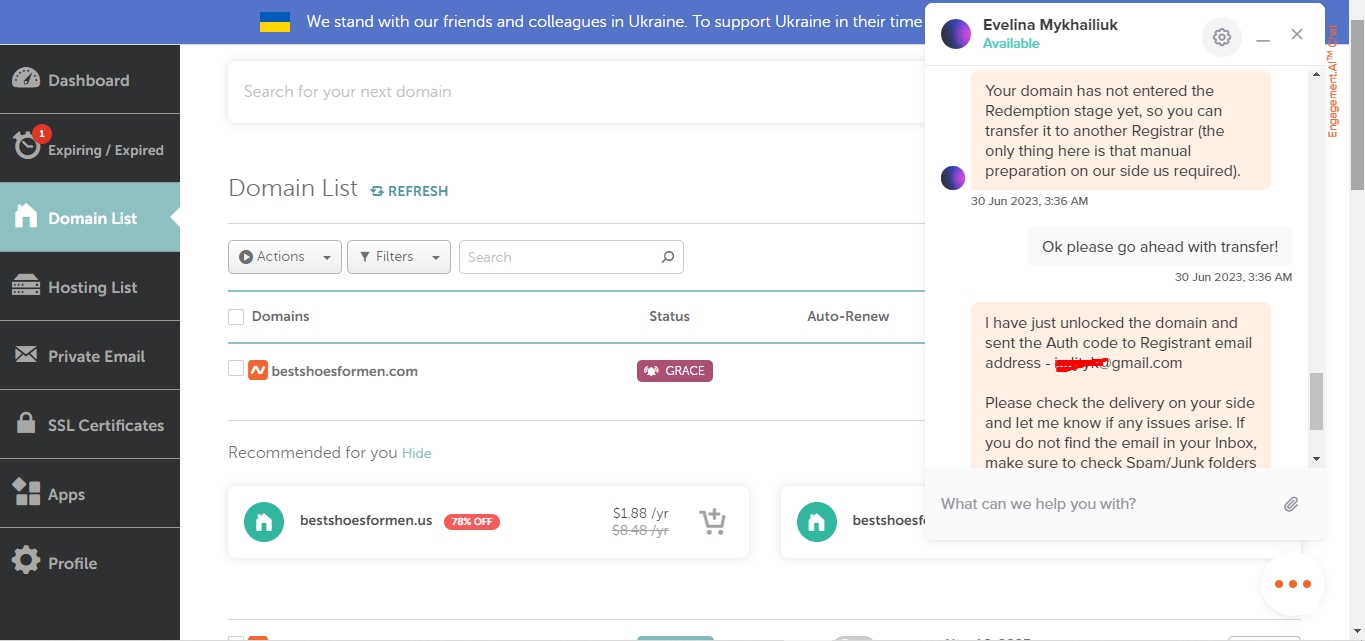1365x641 pixels.
Task: Open the Filters dropdown
Action: (398, 257)
